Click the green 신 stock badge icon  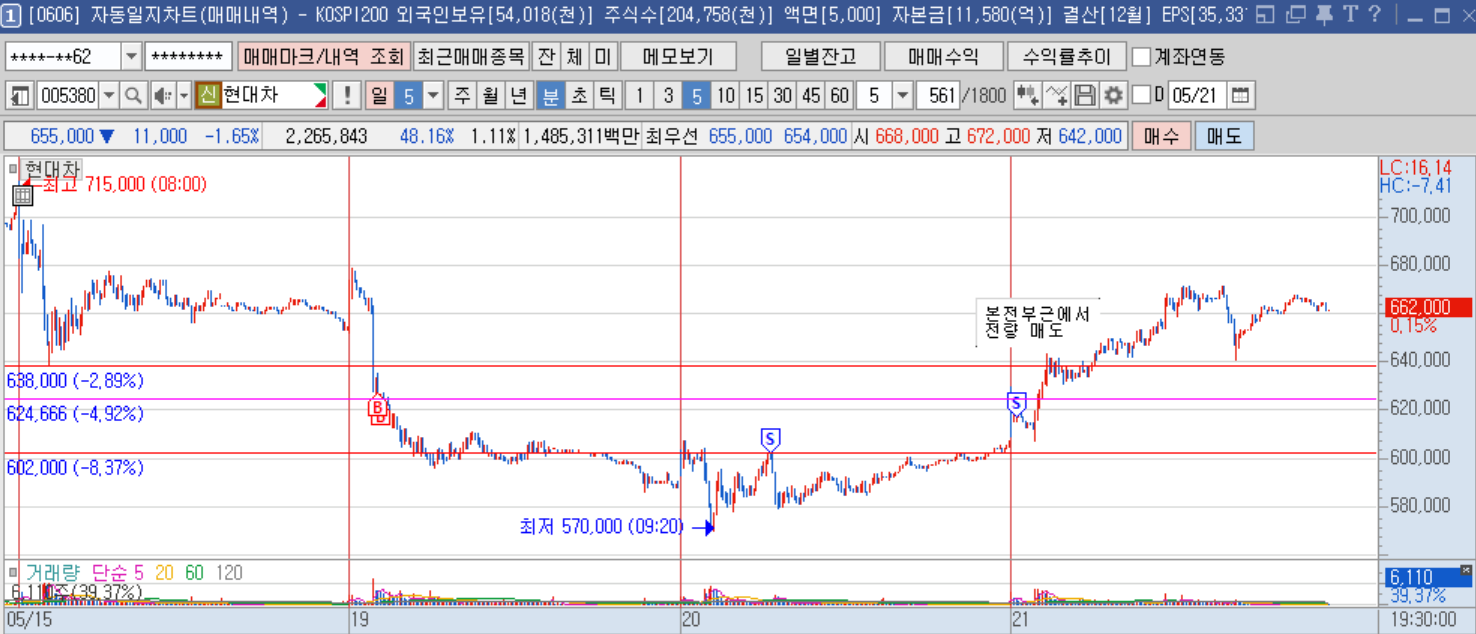(x=207, y=96)
